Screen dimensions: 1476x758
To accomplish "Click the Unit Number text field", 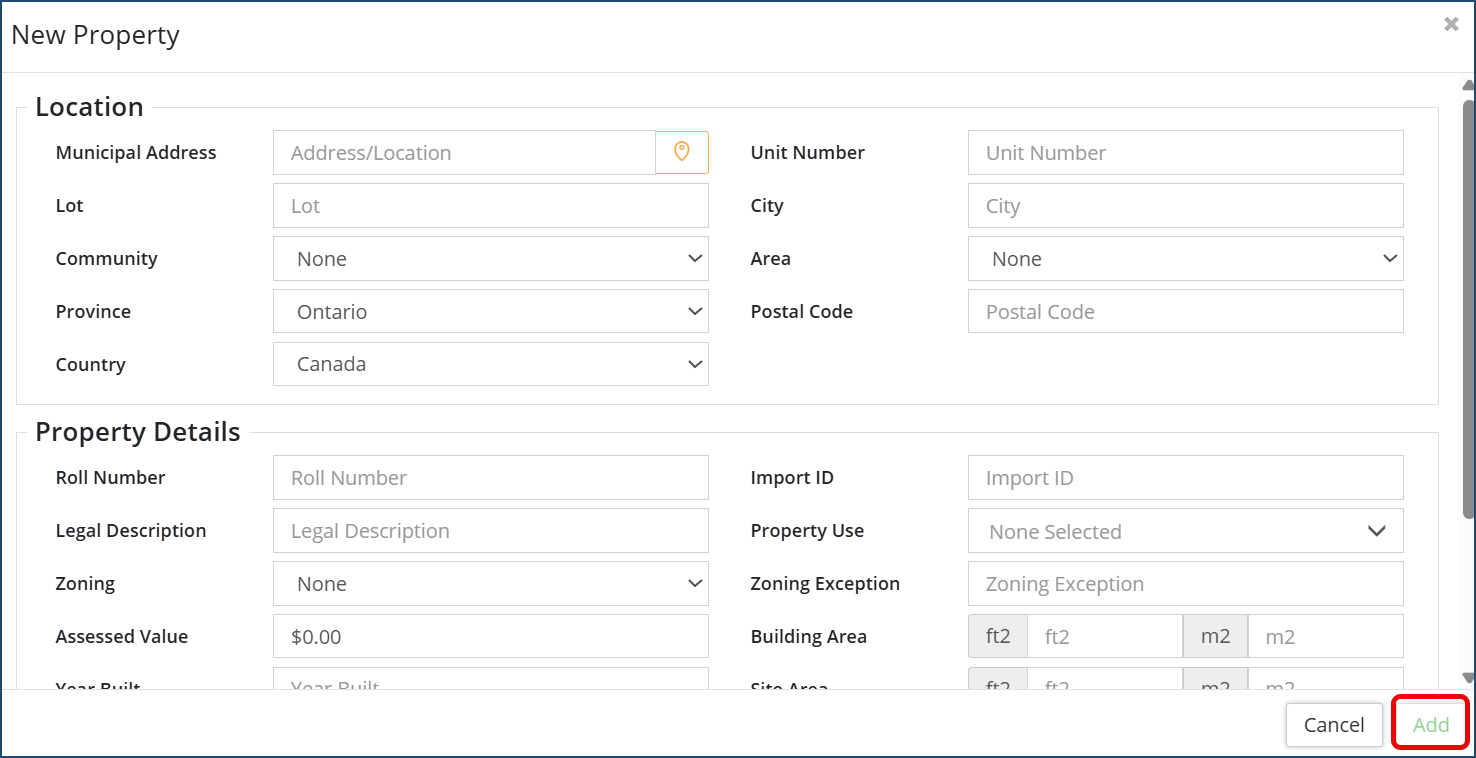I will [1185, 153].
